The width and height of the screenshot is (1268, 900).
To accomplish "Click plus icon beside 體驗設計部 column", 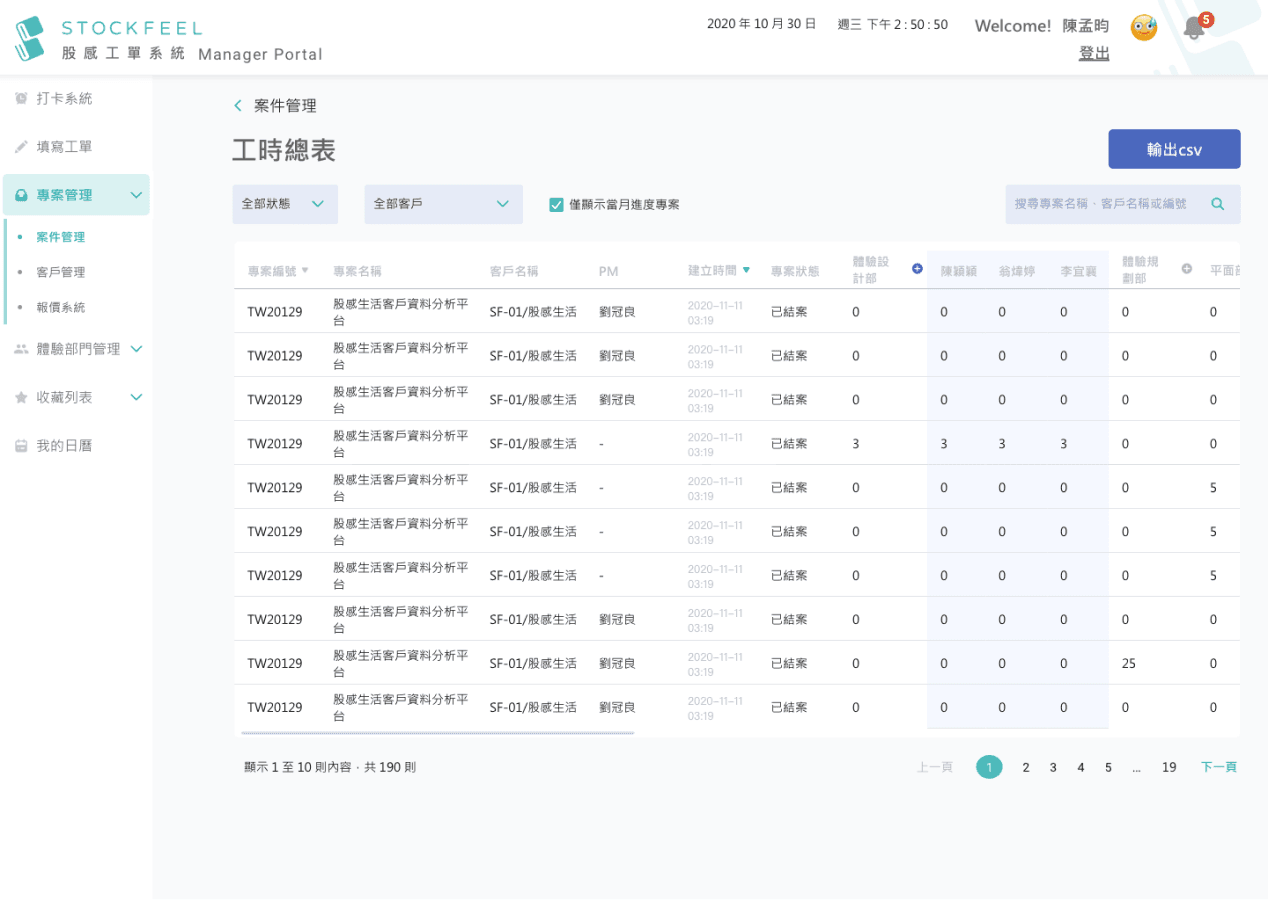I will click(917, 268).
